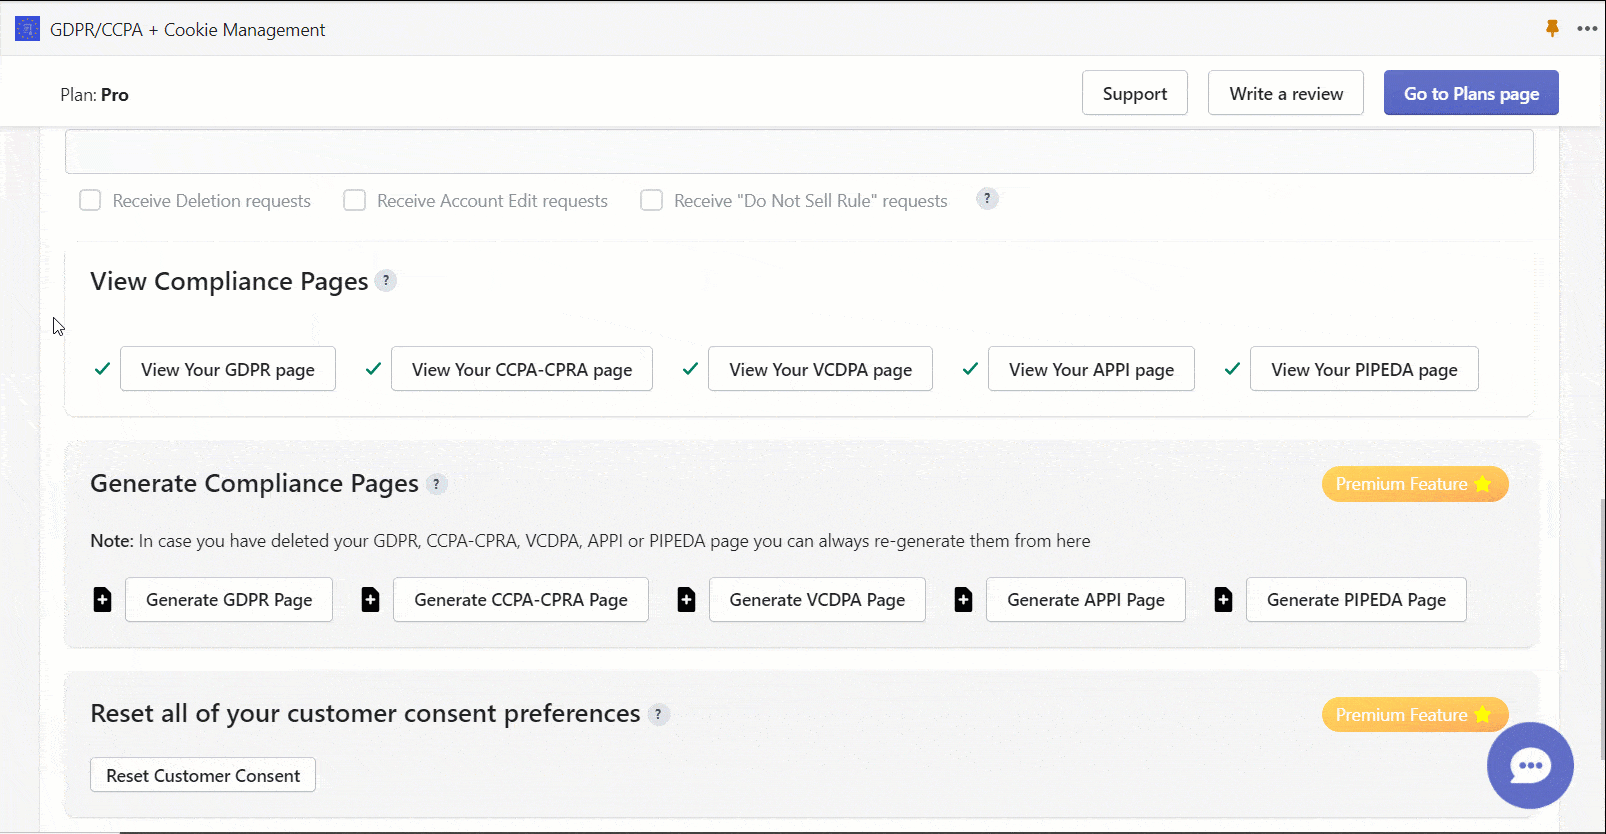Image resolution: width=1606 pixels, height=834 pixels.
Task: Click document-plus icon beside Generate APPI Page
Action: point(963,600)
